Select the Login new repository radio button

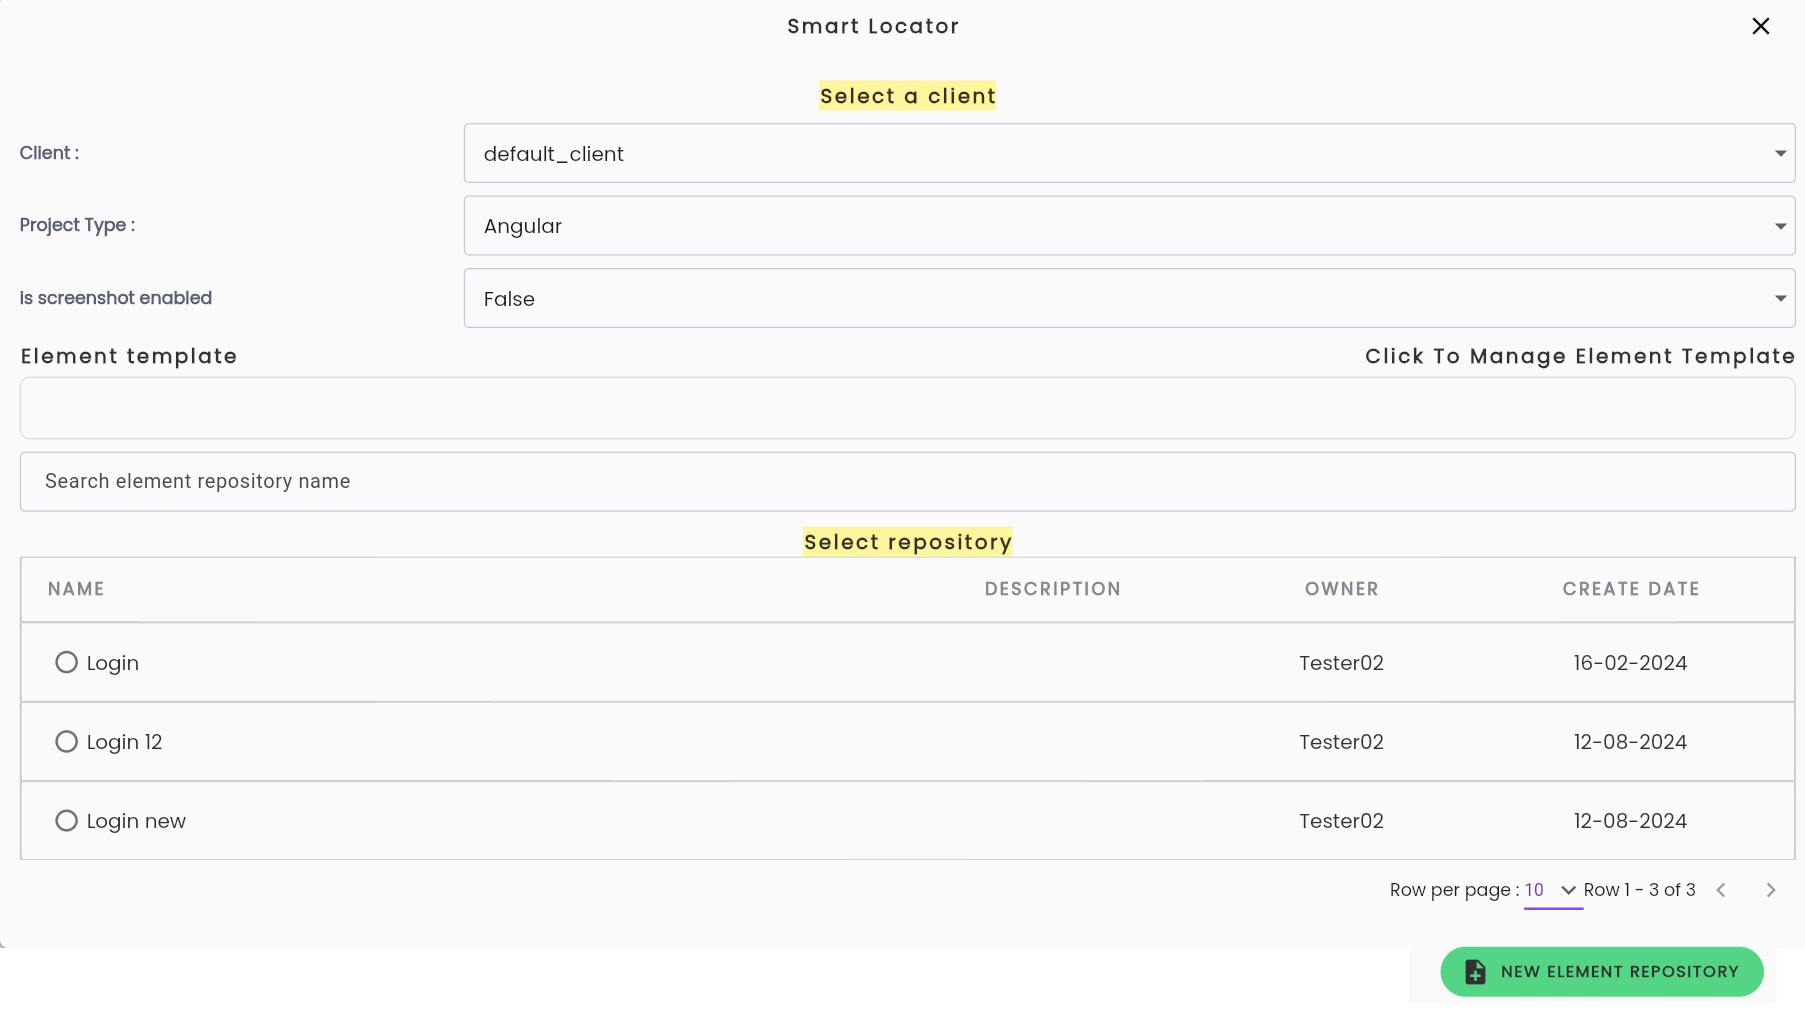coord(66,821)
